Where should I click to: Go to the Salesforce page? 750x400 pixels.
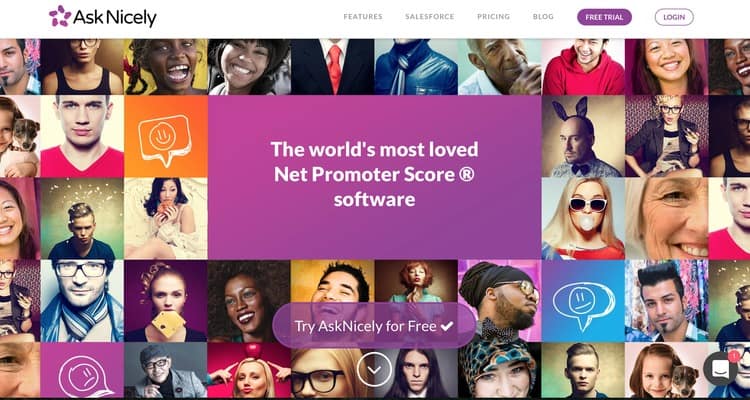tap(430, 17)
